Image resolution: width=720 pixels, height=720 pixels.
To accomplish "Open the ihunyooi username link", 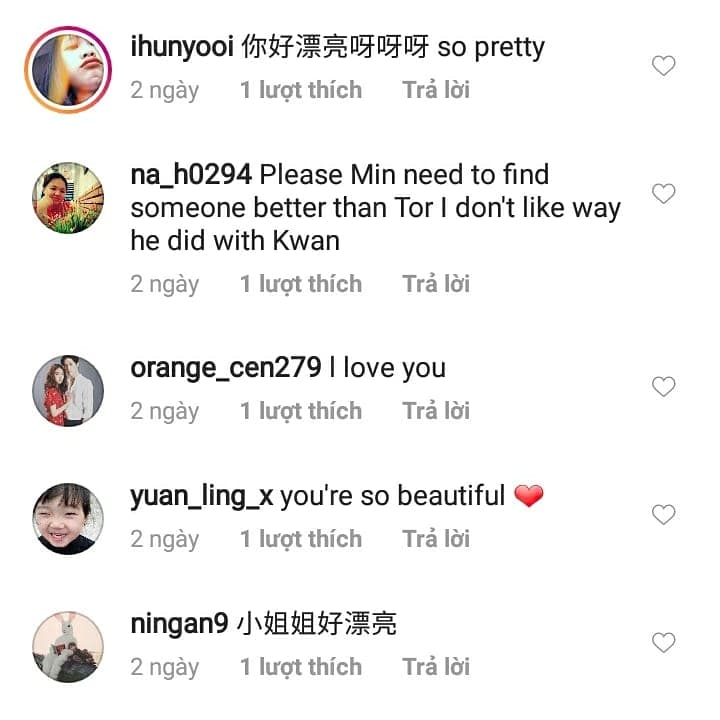I will pos(182,47).
